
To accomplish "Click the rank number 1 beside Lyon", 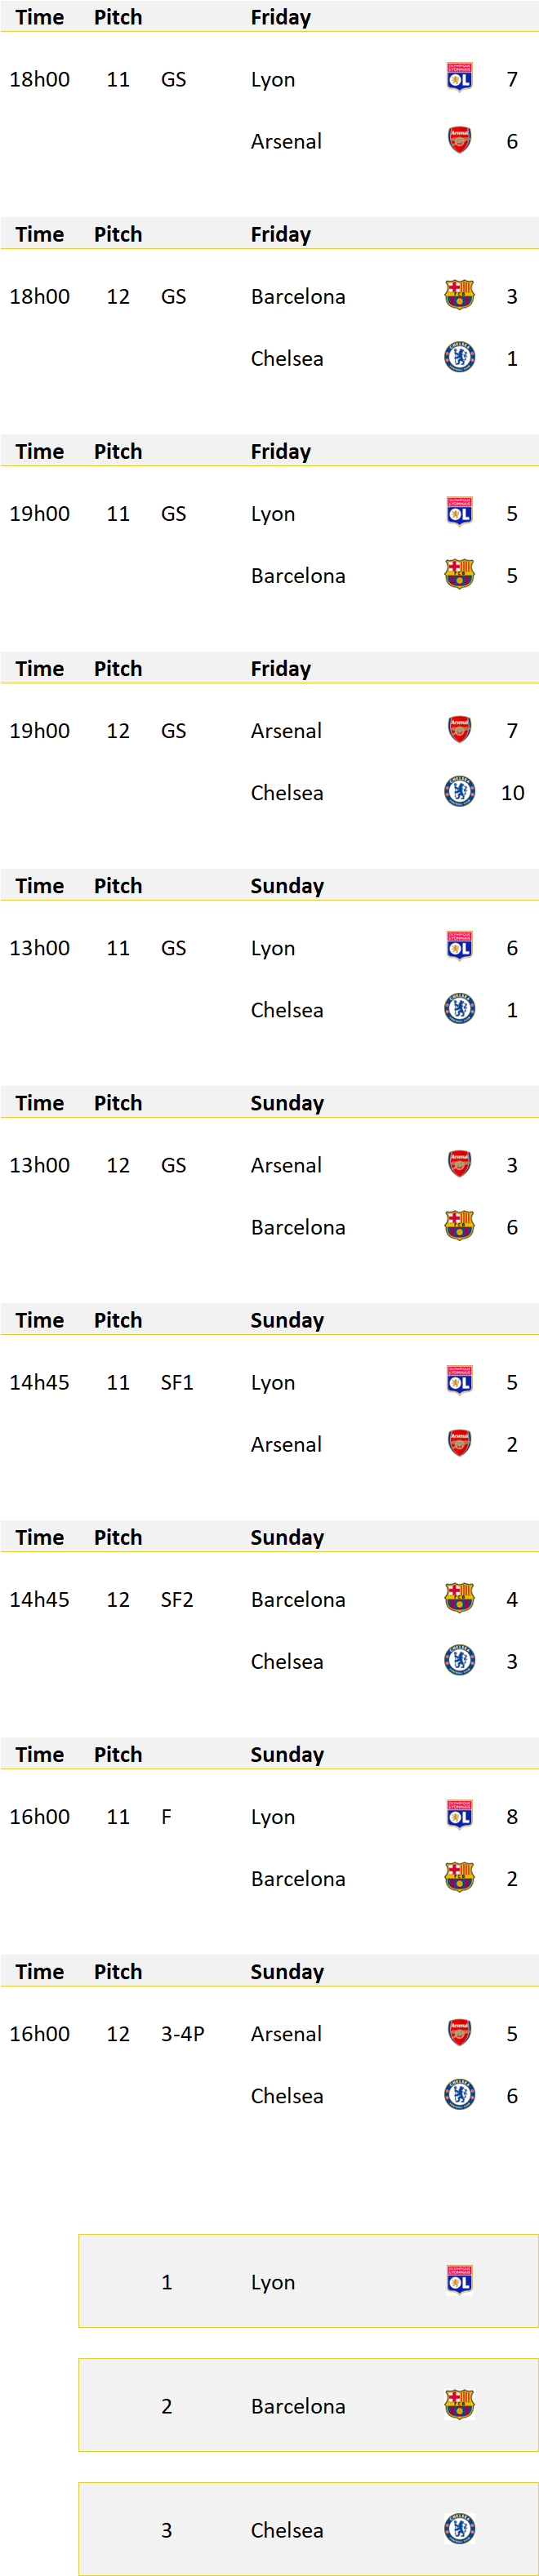I will 167,2282.
